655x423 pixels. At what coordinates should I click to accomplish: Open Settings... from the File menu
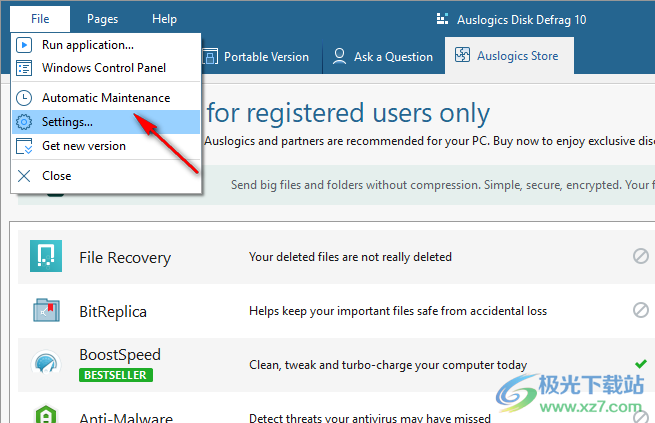(x=106, y=122)
